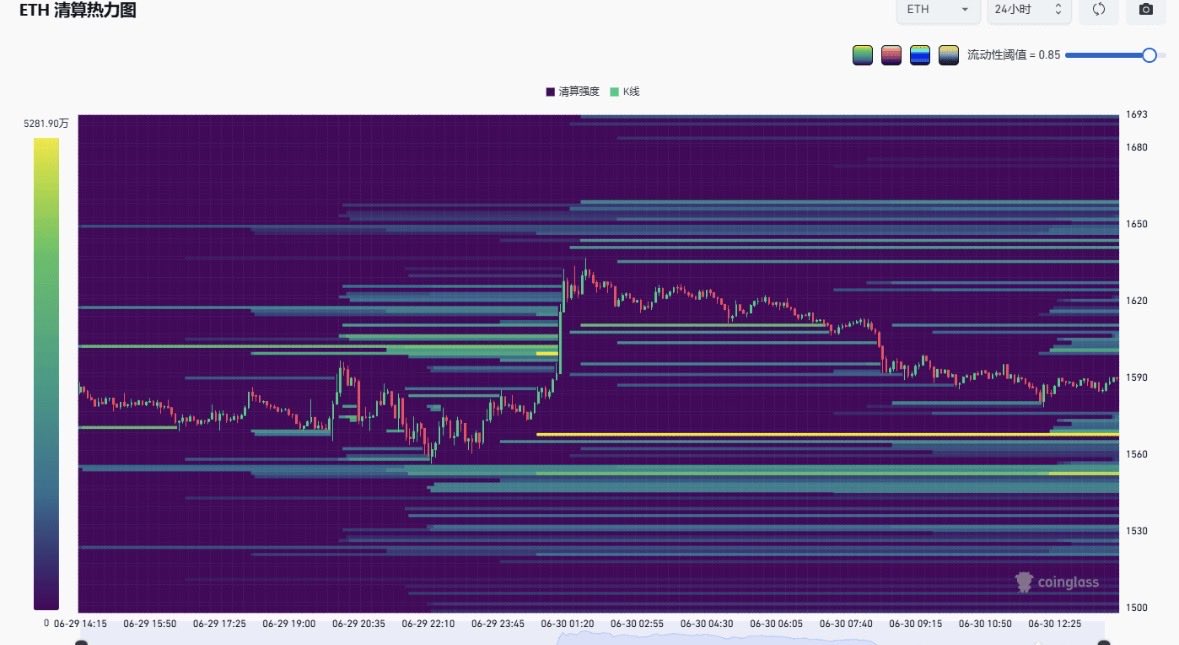The image size is (1179, 645).
Task: Click the left handle of the range scrollbar
Action: tap(81, 642)
